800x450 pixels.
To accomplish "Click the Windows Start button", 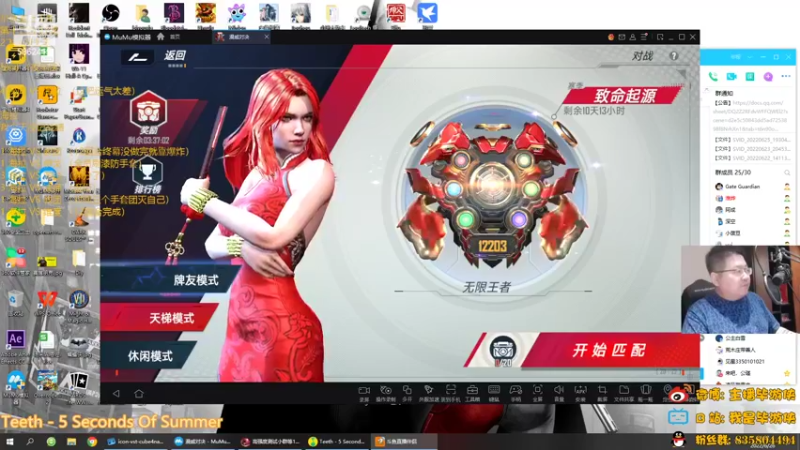I will point(10,442).
